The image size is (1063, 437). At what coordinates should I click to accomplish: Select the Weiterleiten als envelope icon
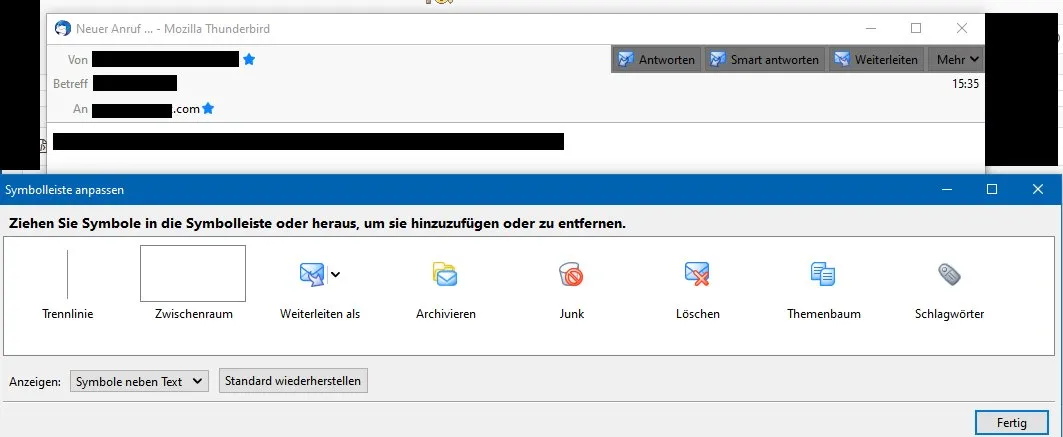(x=313, y=274)
